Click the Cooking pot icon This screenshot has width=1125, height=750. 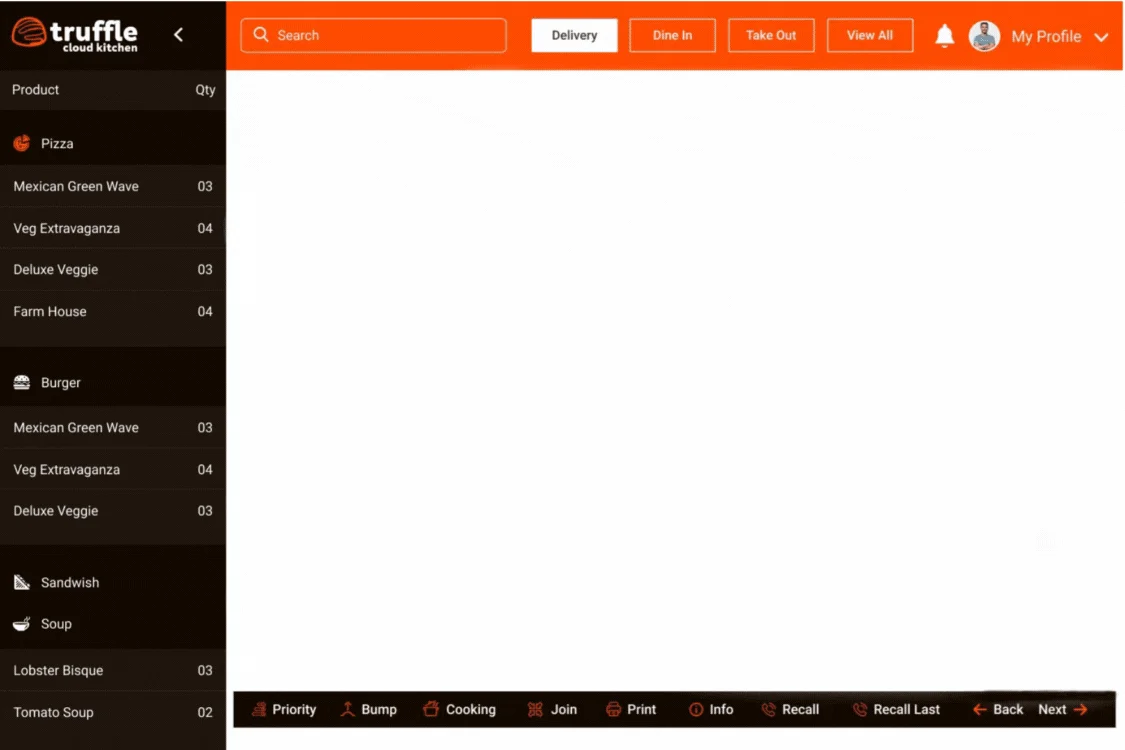point(431,710)
